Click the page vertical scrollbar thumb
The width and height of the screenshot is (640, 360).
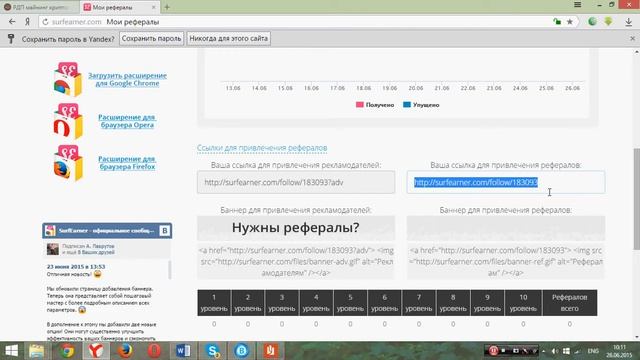click(636, 198)
